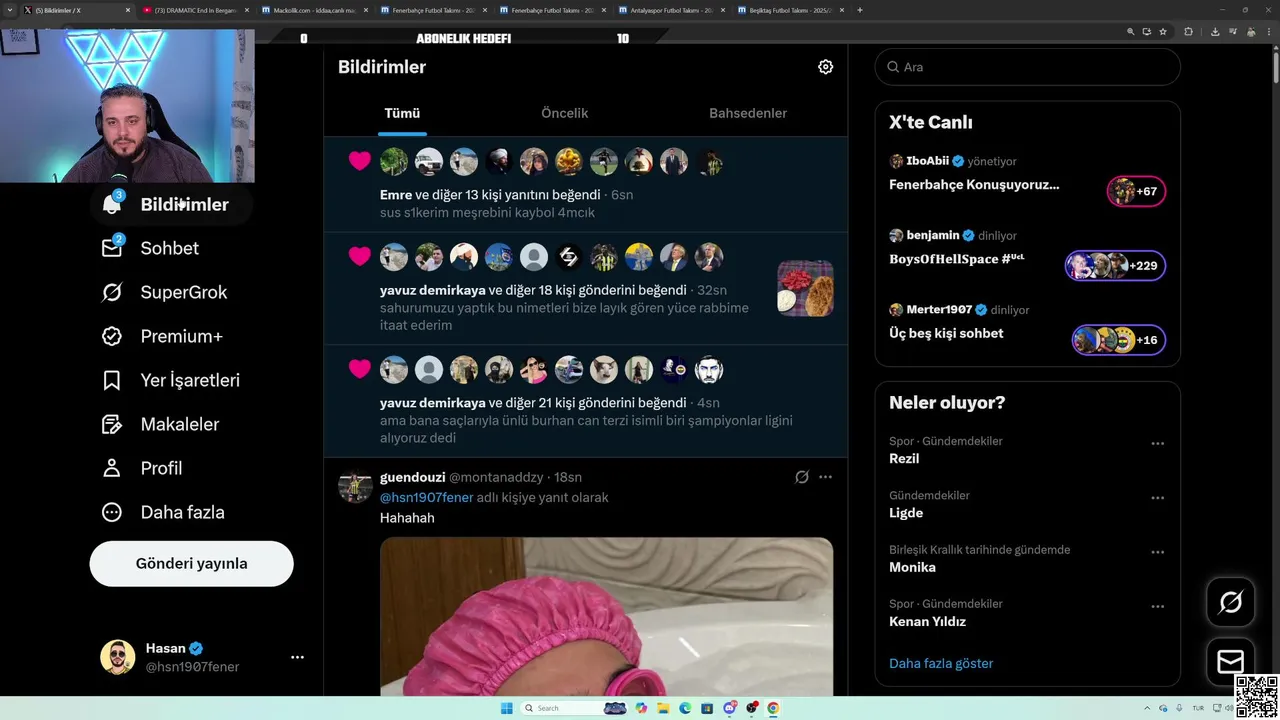This screenshot has height=720, width=1280.
Task: Switch to DRAMATIC End YouTube browser tab
Action: (x=196, y=10)
